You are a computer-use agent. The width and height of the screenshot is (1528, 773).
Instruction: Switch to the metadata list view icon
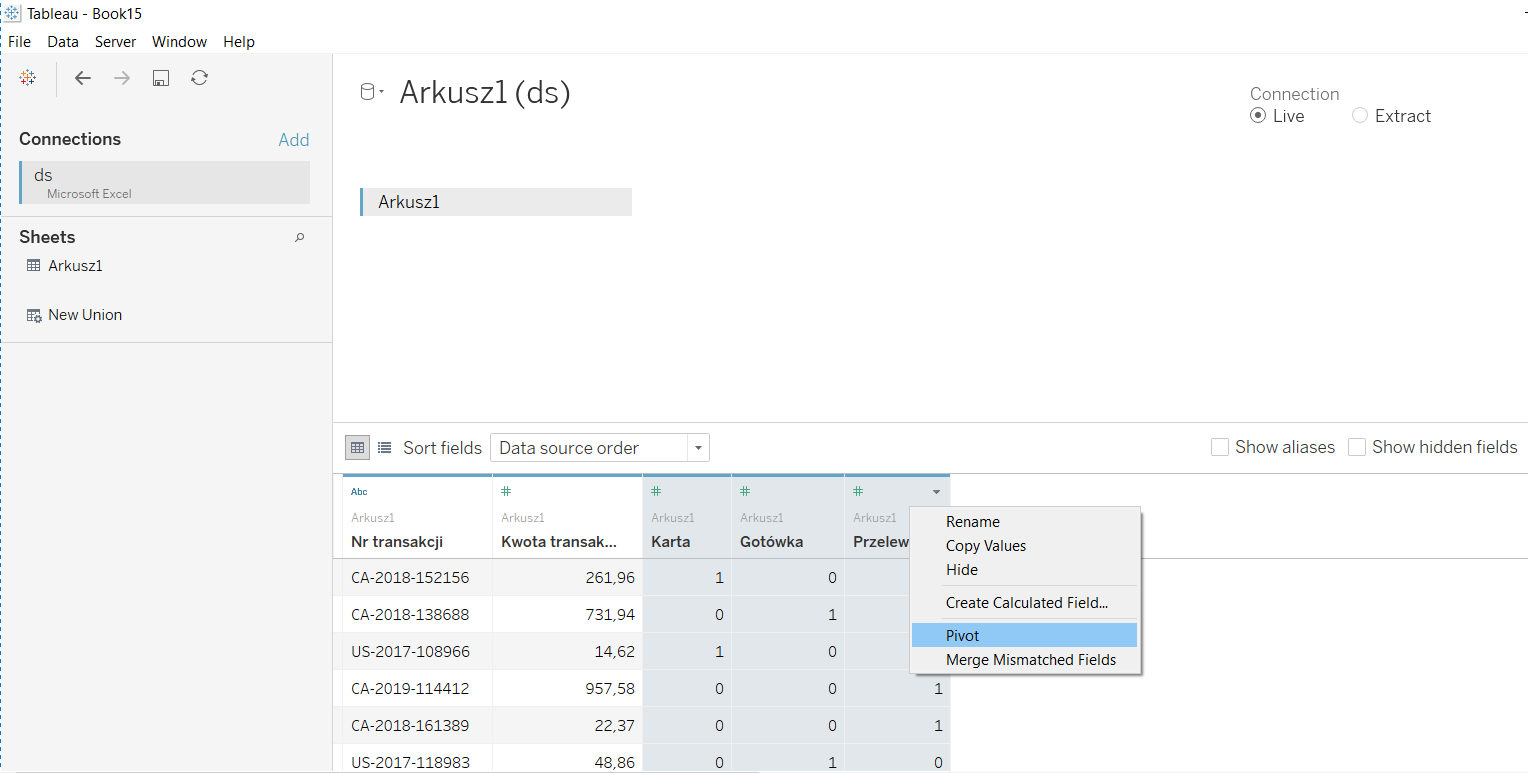(384, 448)
